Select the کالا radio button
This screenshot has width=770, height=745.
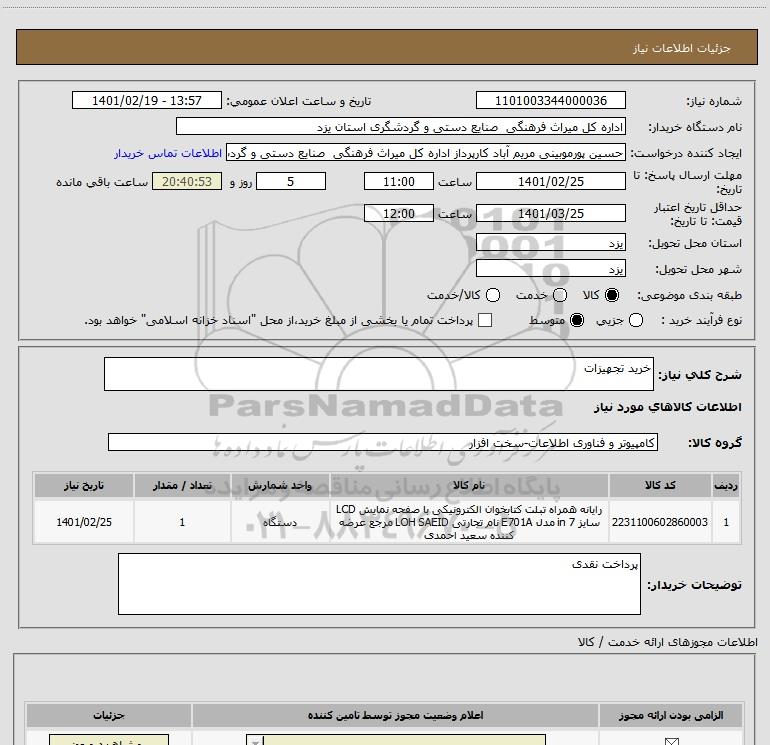pyautogui.click(x=612, y=295)
